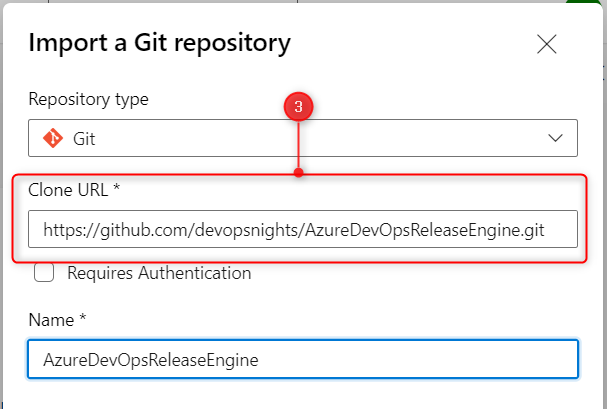Click the "Repository type" label
Image resolution: width=607 pixels, height=409 pixels.
click(89, 100)
